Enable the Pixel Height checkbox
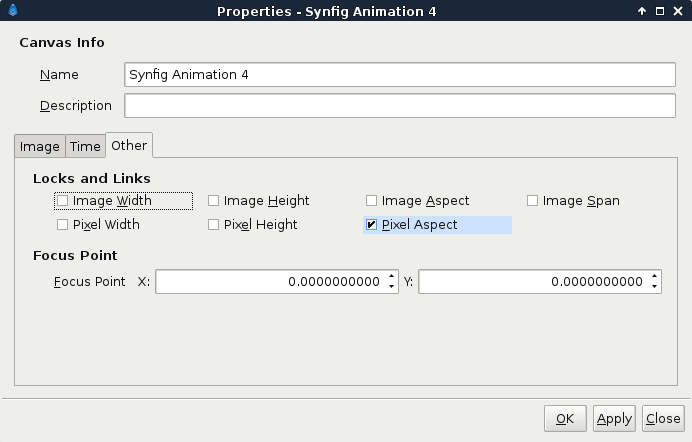Viewport: 692px width, 442px height. click(x=213, y=225)
